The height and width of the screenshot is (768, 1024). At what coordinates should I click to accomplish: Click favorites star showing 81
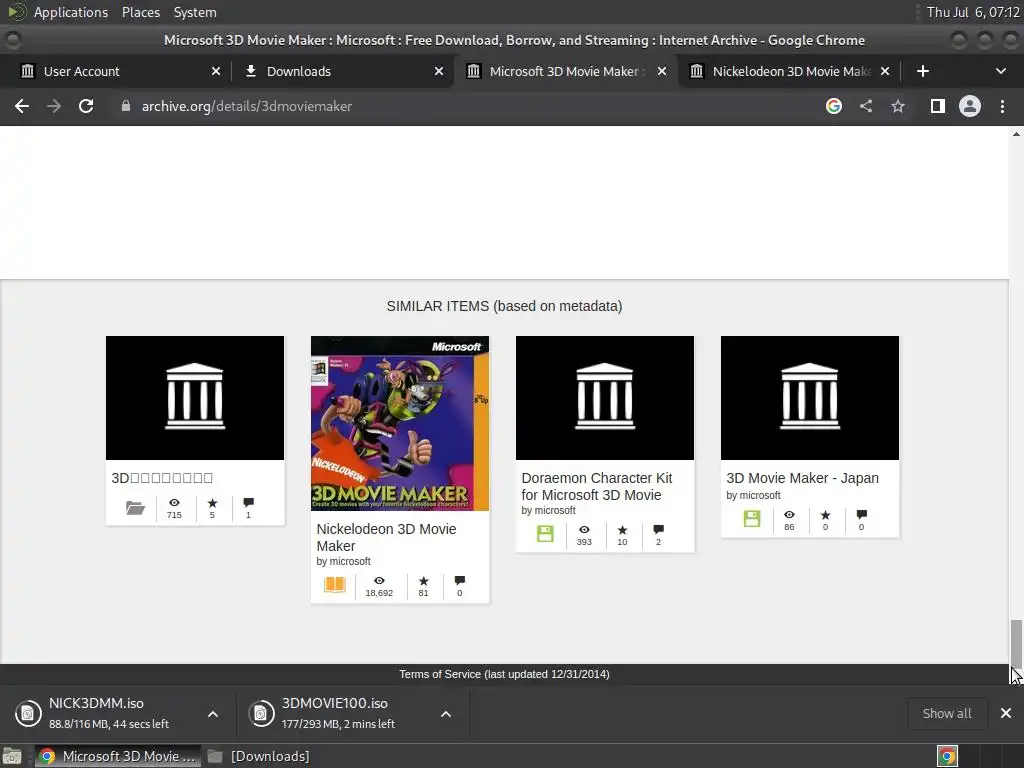tap(423, 581)
